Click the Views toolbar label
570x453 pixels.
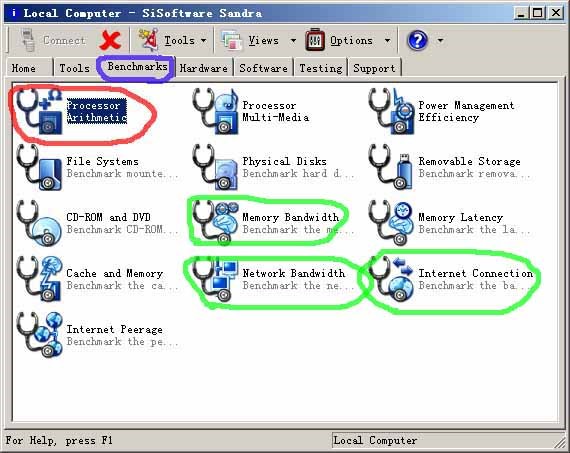264,40
